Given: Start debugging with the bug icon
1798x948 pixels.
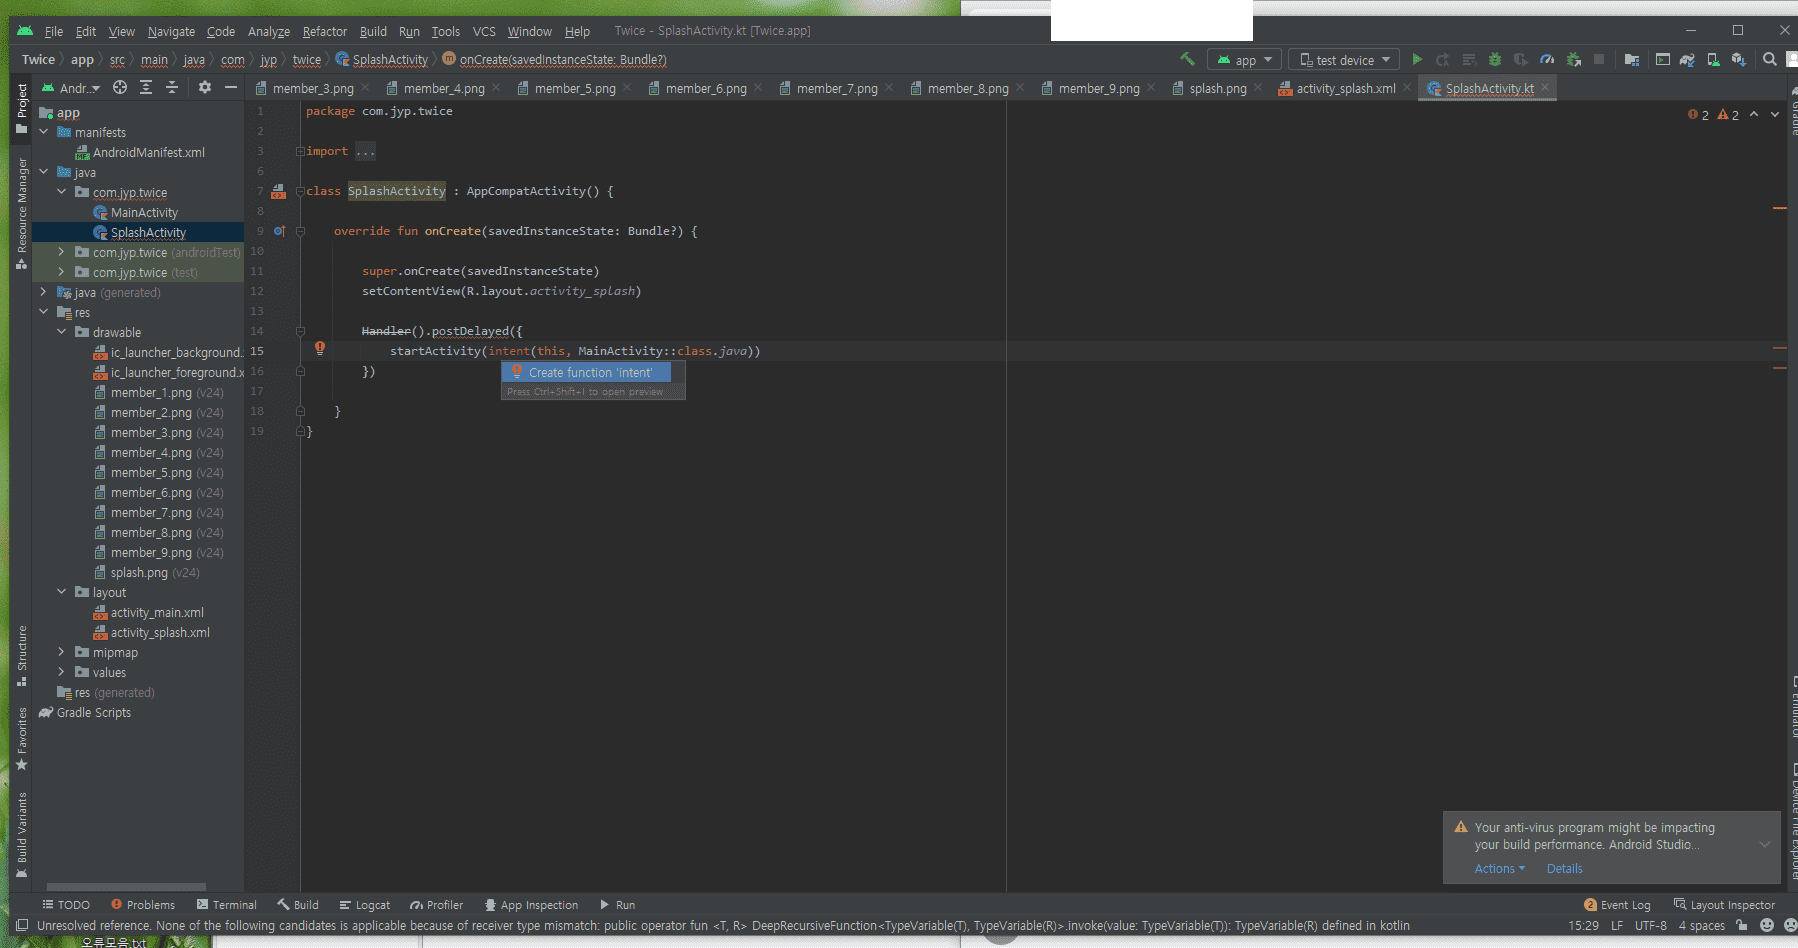Looking at the screenshot, I should click(x=1495, y=59).
